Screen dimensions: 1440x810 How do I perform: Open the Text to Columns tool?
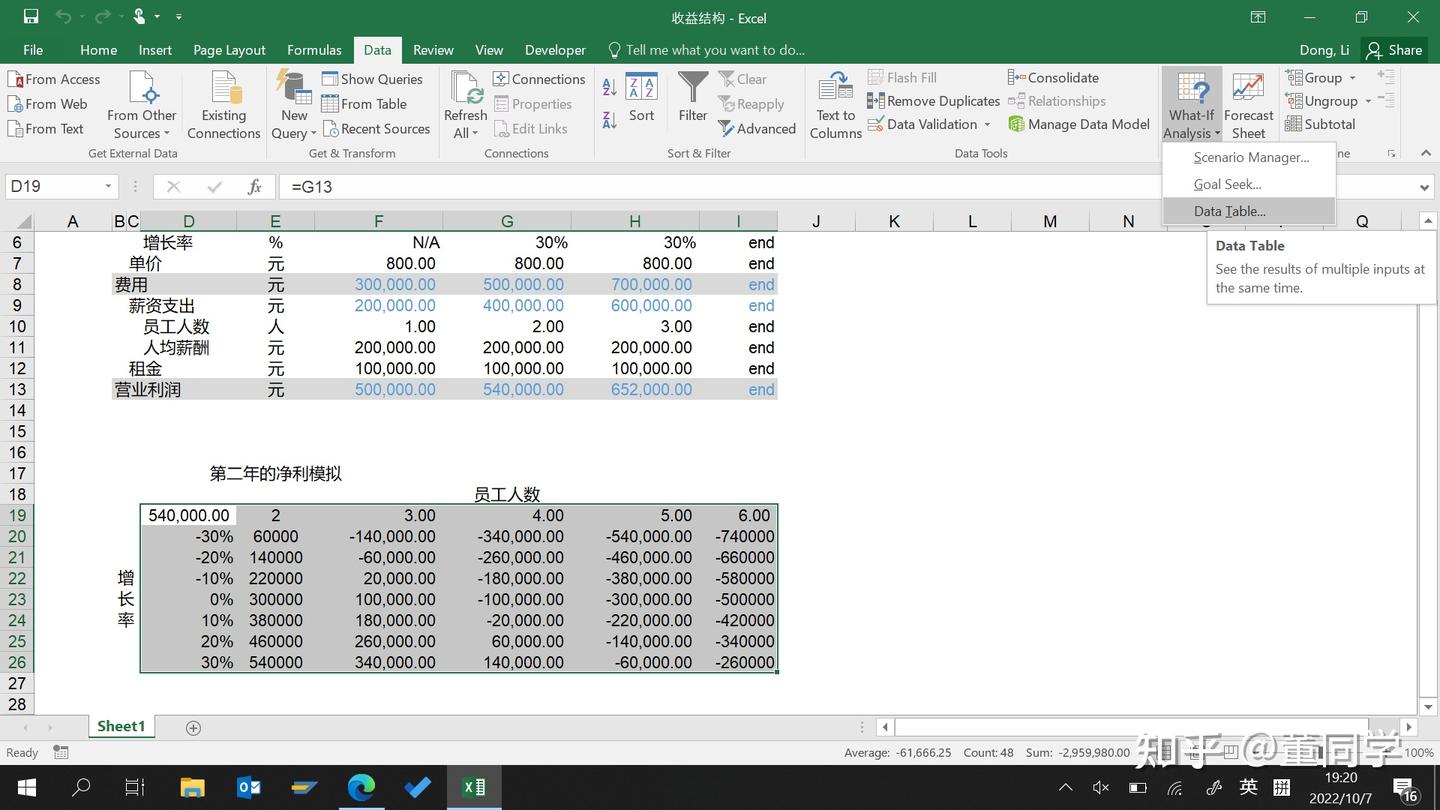click(835, 105)
